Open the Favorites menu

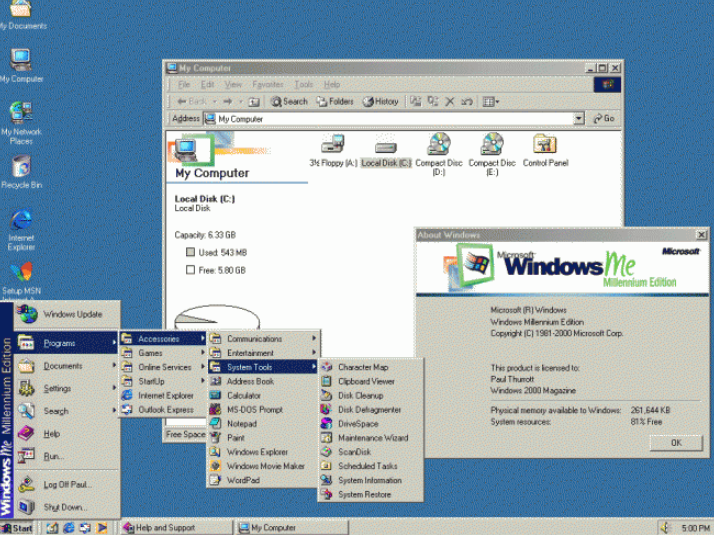[x=268, y=84]
